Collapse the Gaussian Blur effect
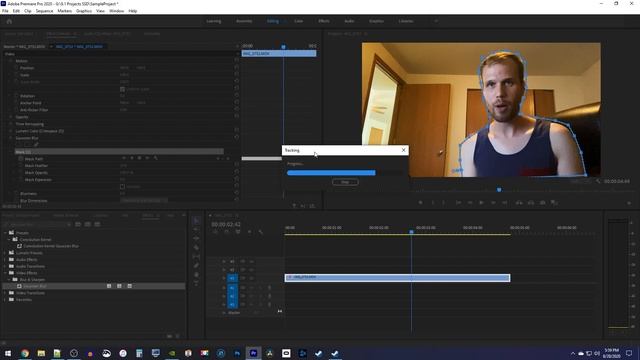The image size is (640, 360). pos(11,138)
